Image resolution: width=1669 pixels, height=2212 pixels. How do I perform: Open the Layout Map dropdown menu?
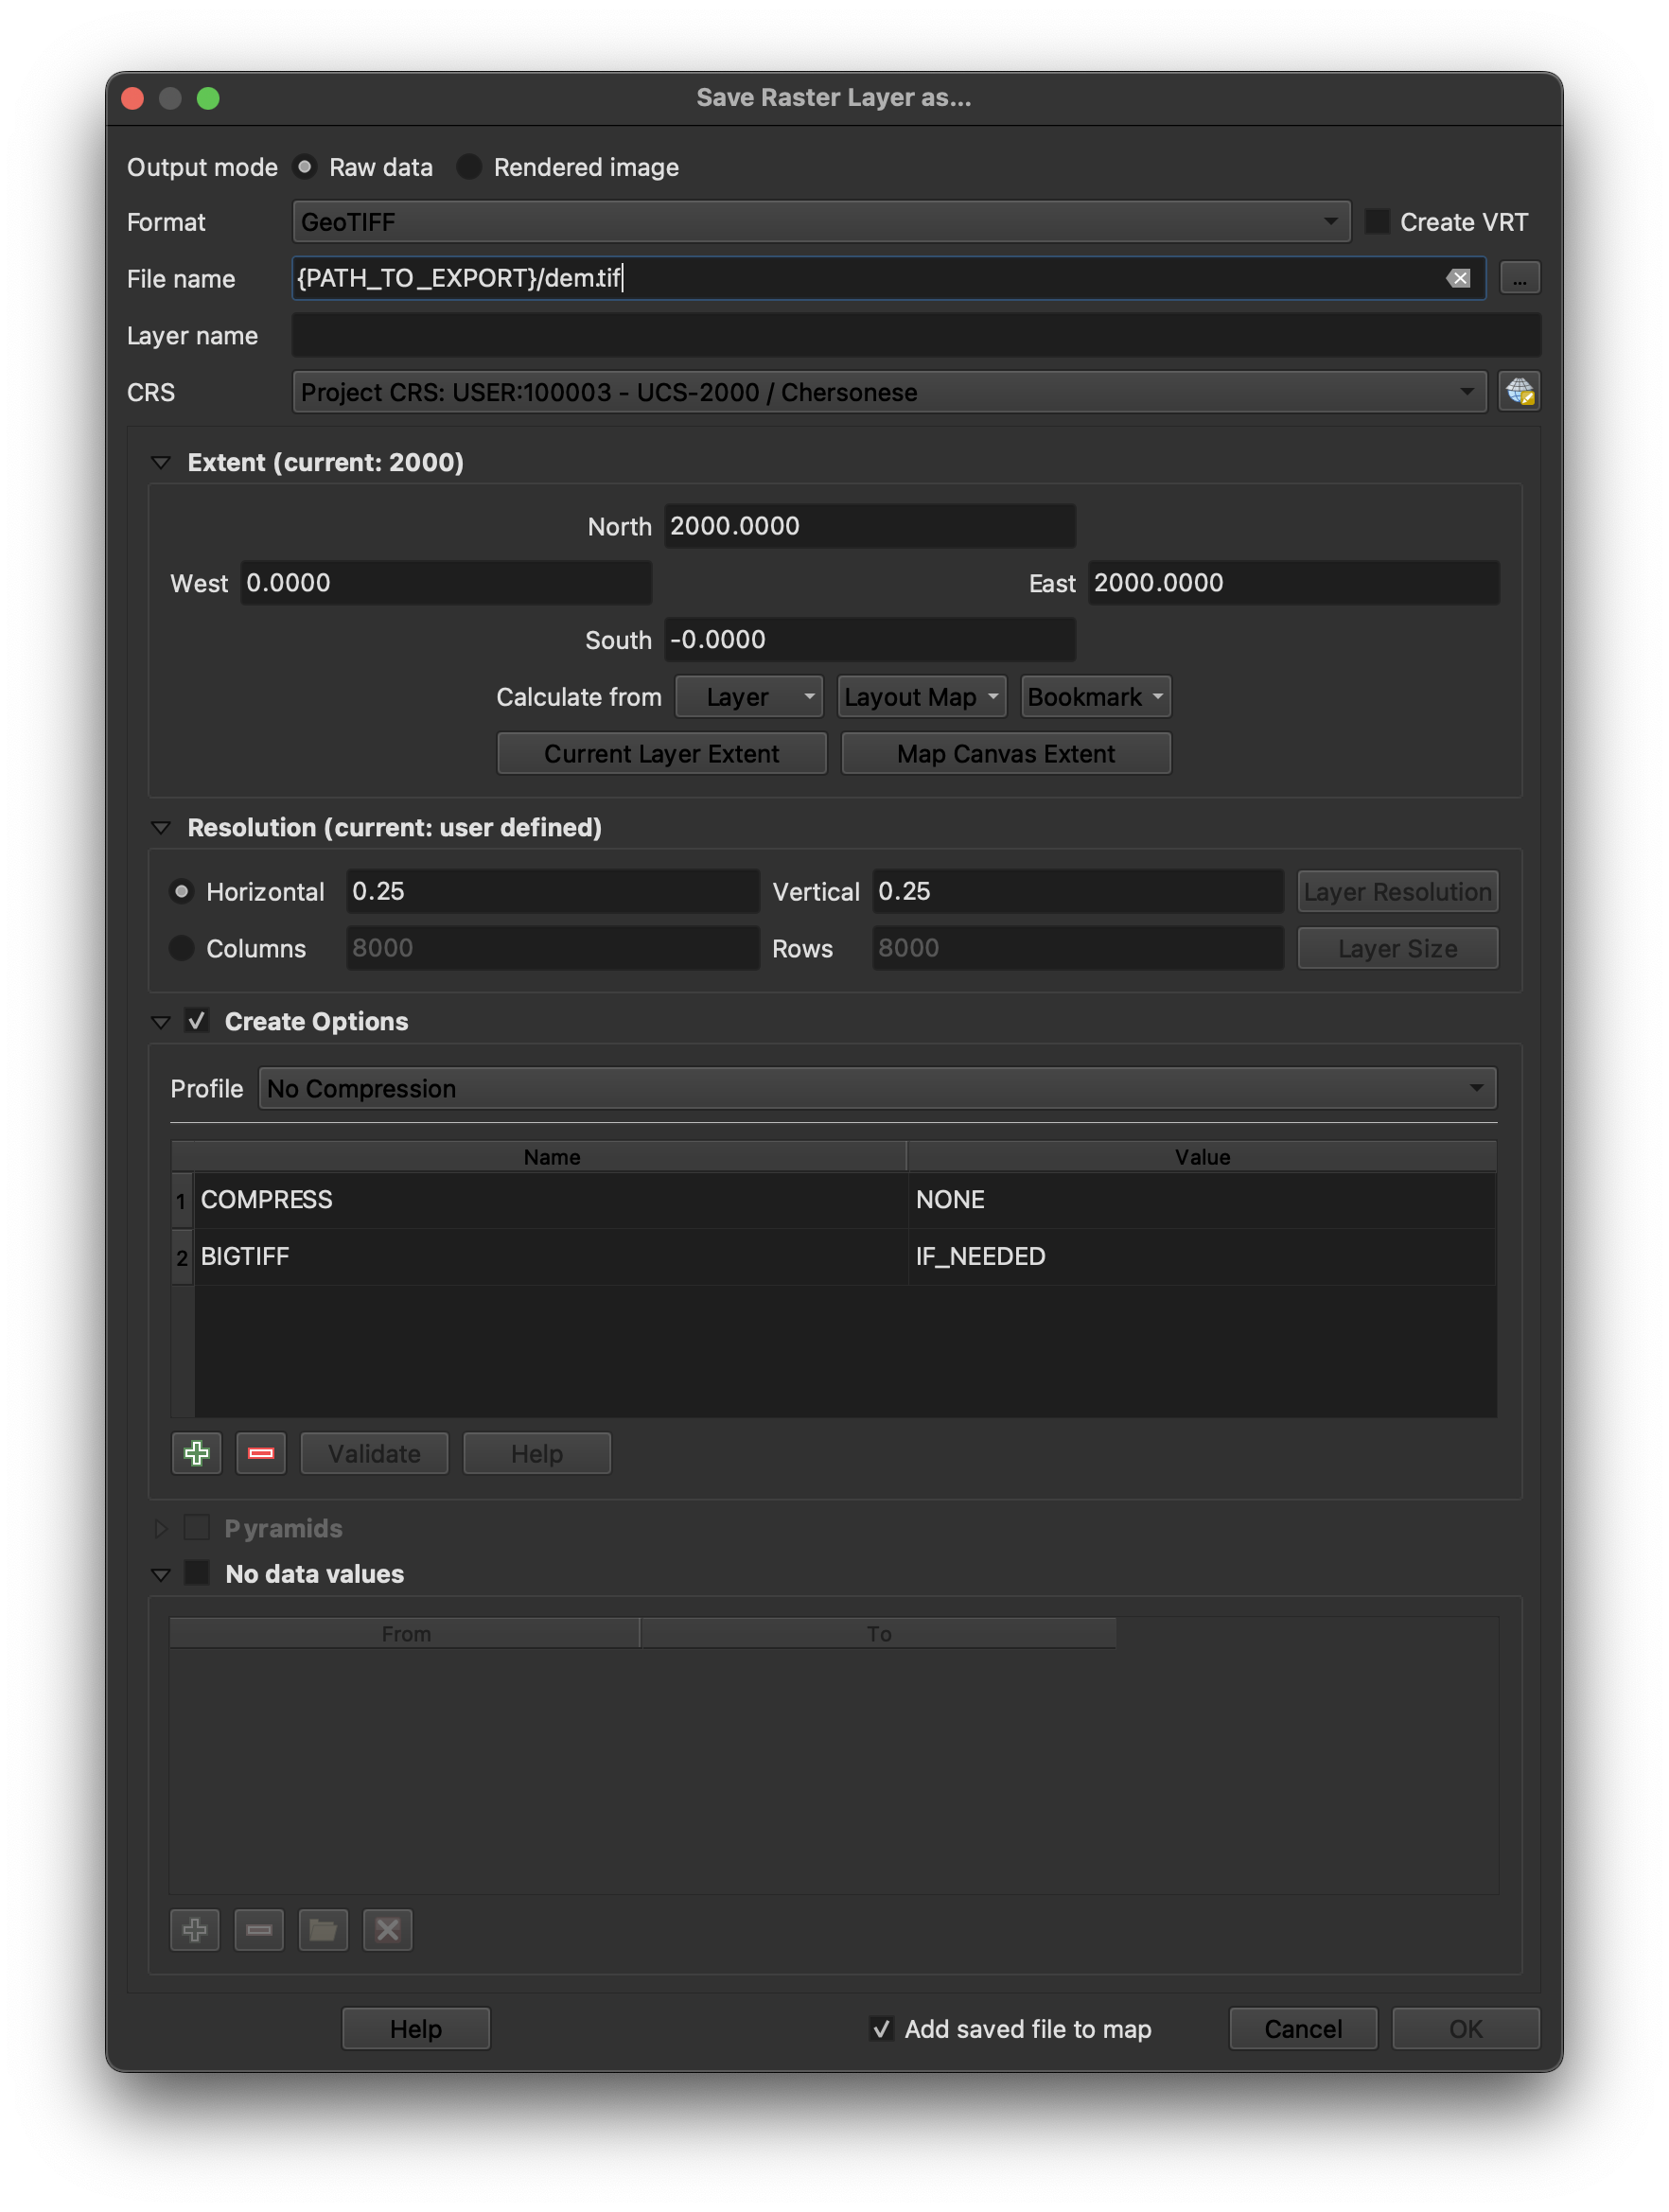coord(921,697)
